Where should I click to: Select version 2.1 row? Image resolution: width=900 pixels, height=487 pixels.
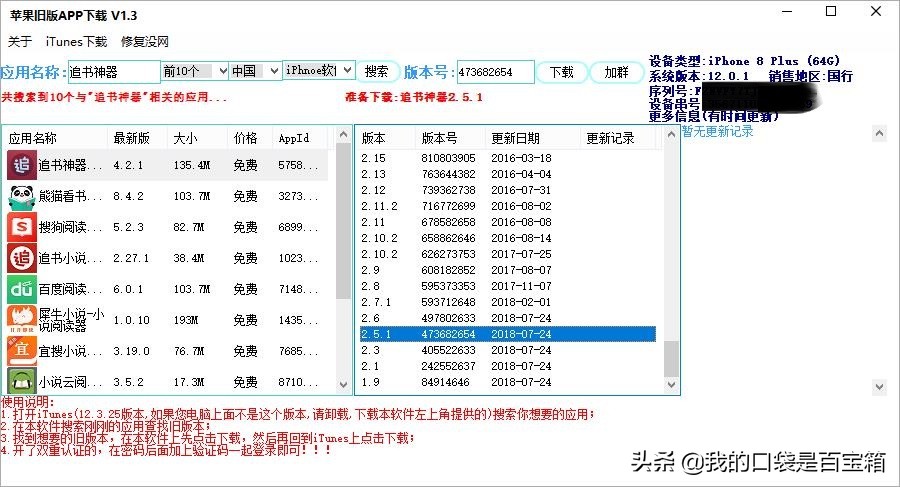tap(507, 366)
